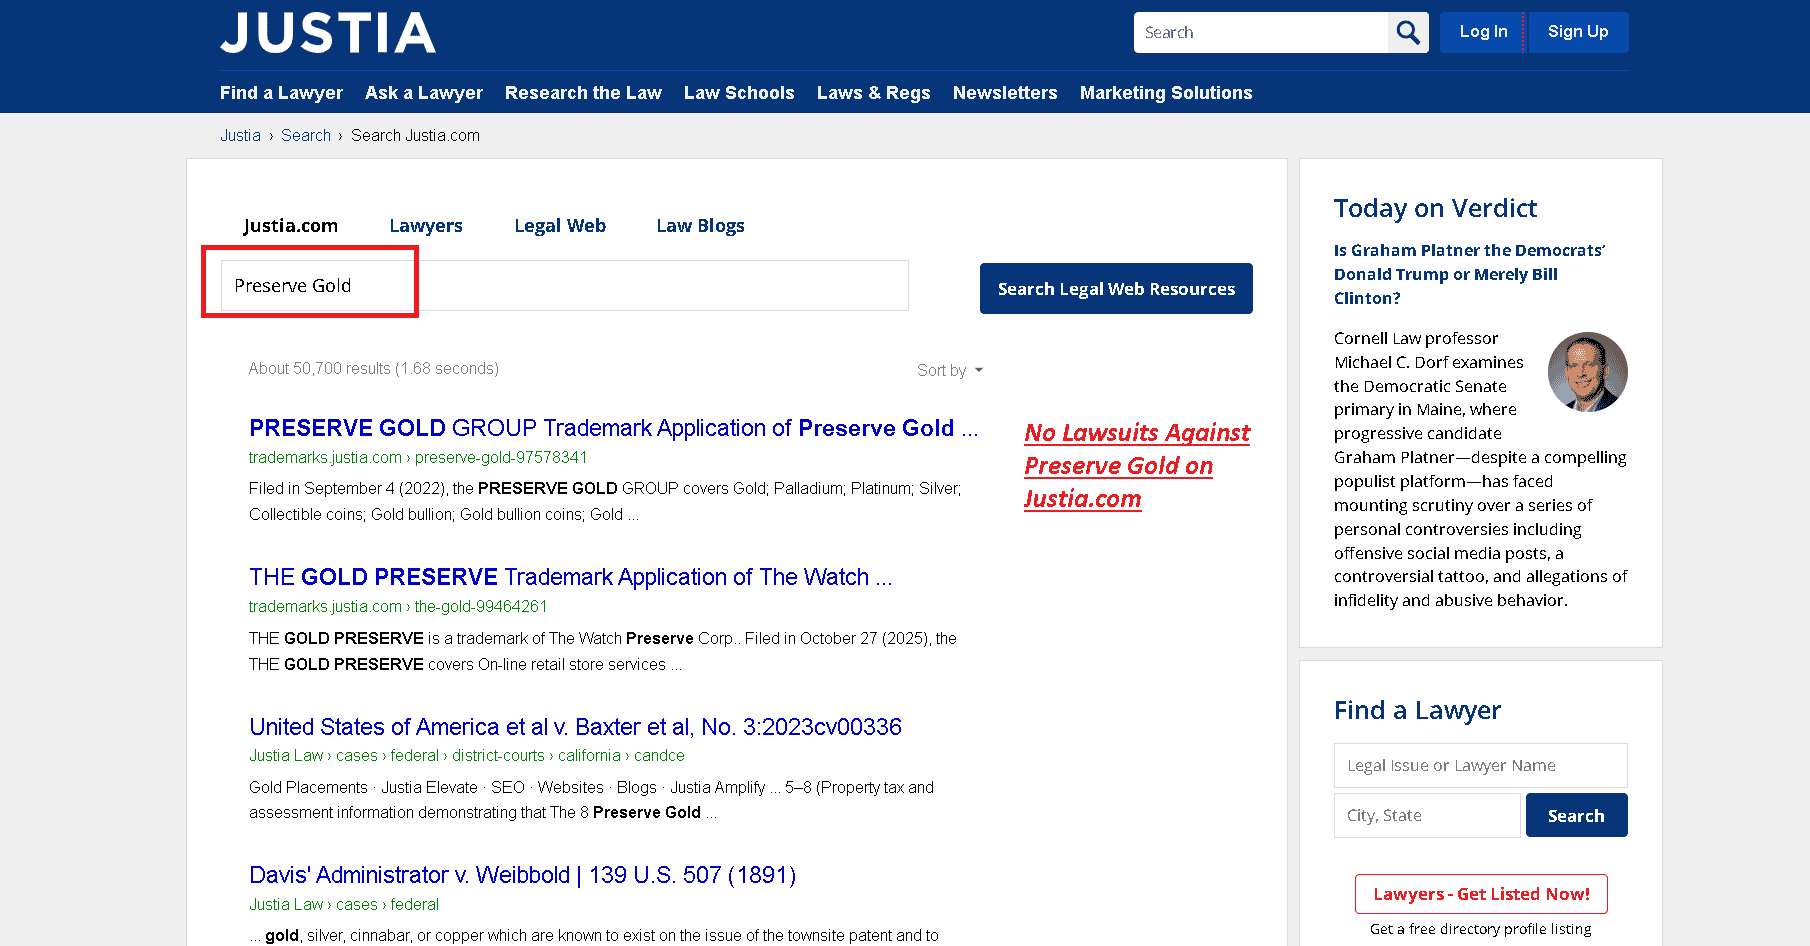Switch to the Law Blogs tab
The width and height of the screenshot is (1810, 946).
pyautogui.click(x=700, y=226)
